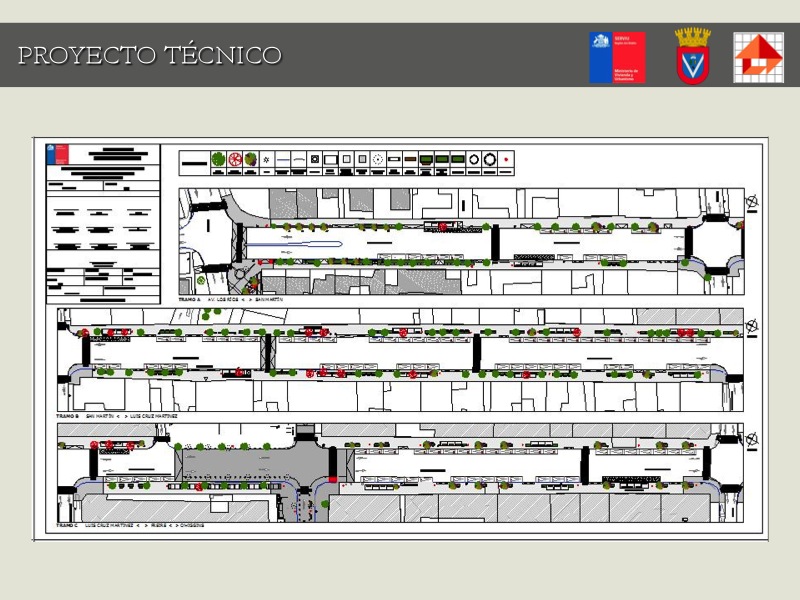Click the PROYECTO TÉCNICO slide title
The height and width of the screenshot is (600, 800).
pyautogui.click(x=150, y=55)
